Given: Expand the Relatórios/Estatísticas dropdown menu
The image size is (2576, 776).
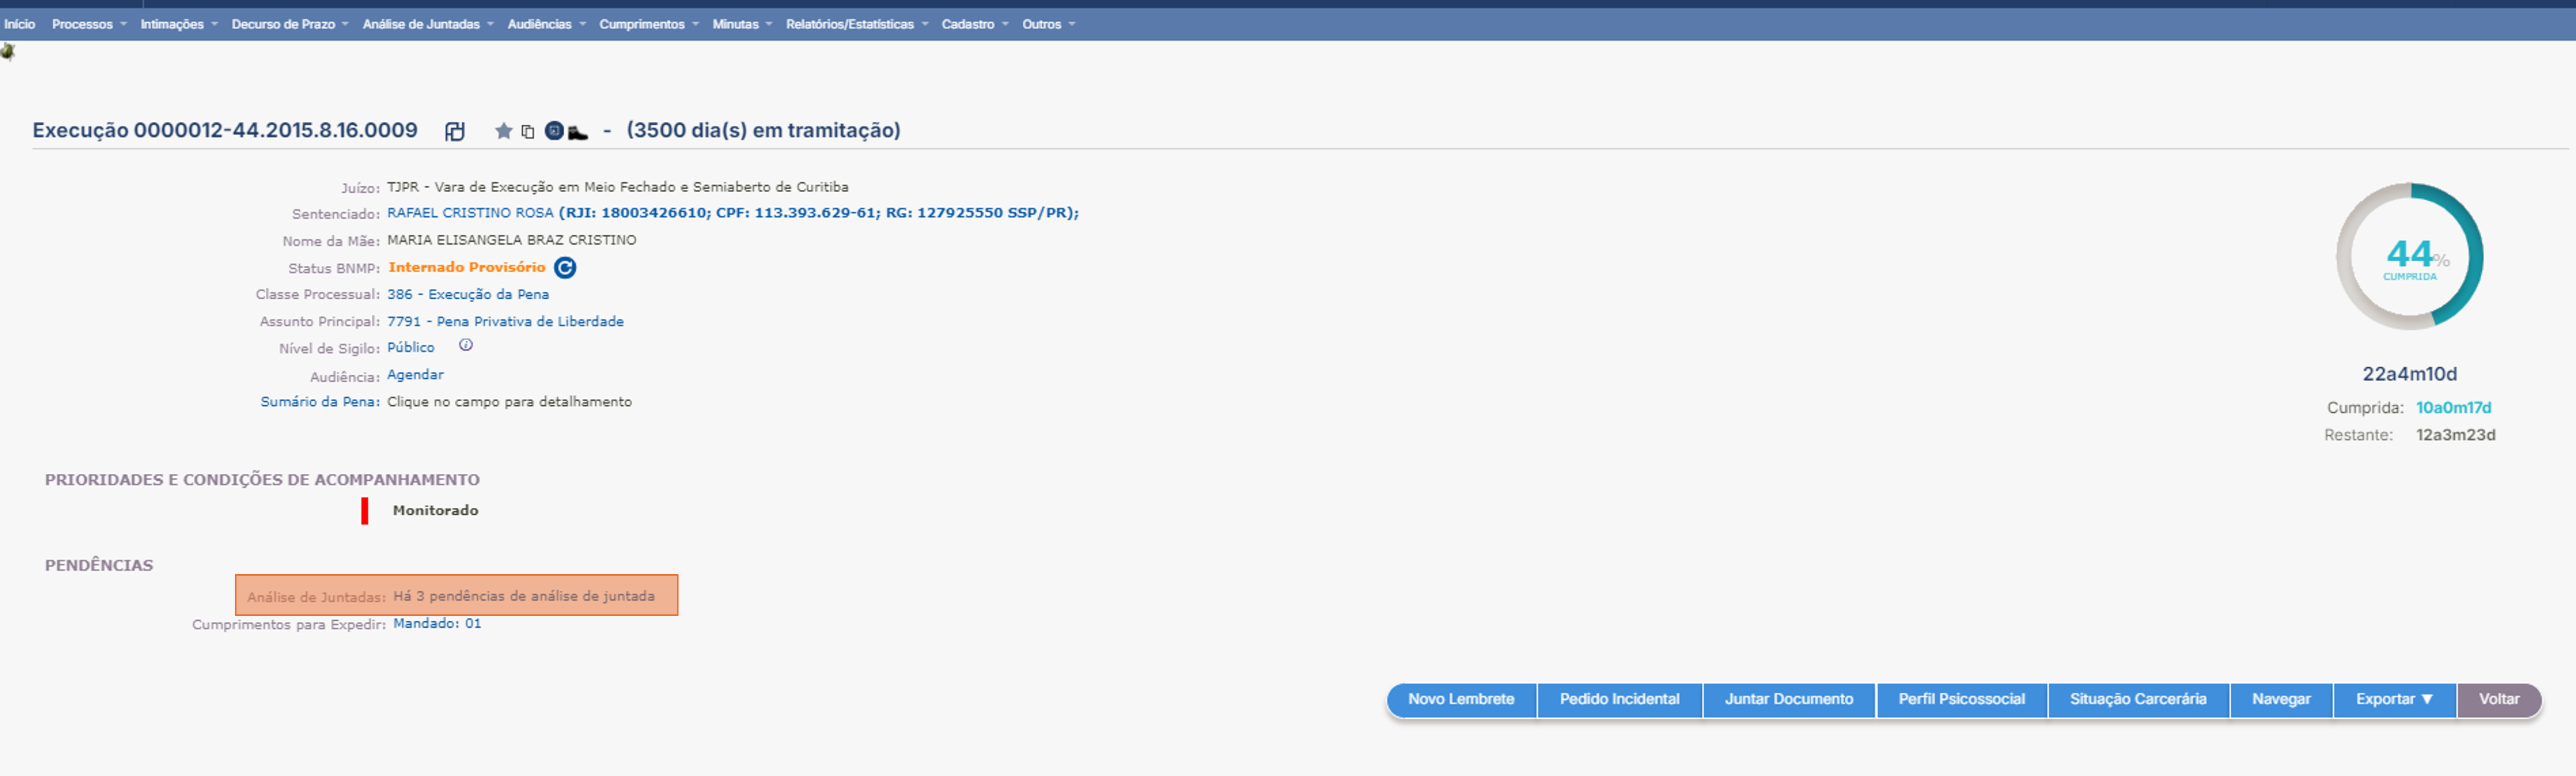Looking at the screenshot, I should coord(857,24).
